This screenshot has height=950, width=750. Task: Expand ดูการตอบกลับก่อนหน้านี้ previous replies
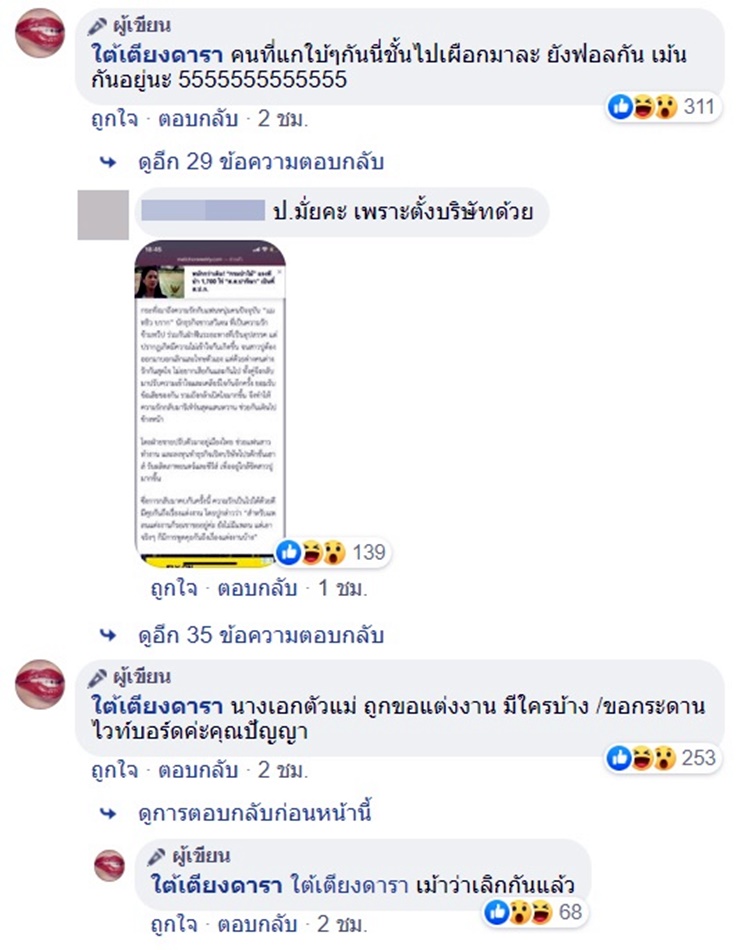254,813
